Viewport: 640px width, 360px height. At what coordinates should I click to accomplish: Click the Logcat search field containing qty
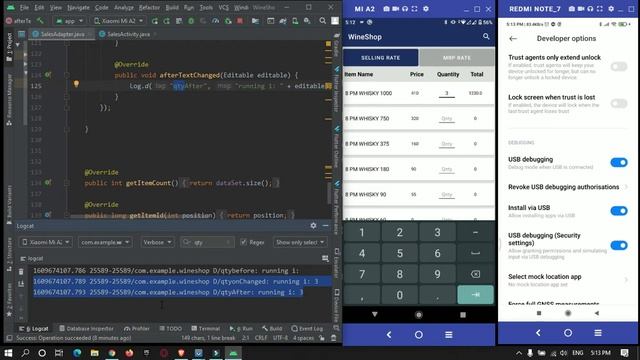click(207, 242)
